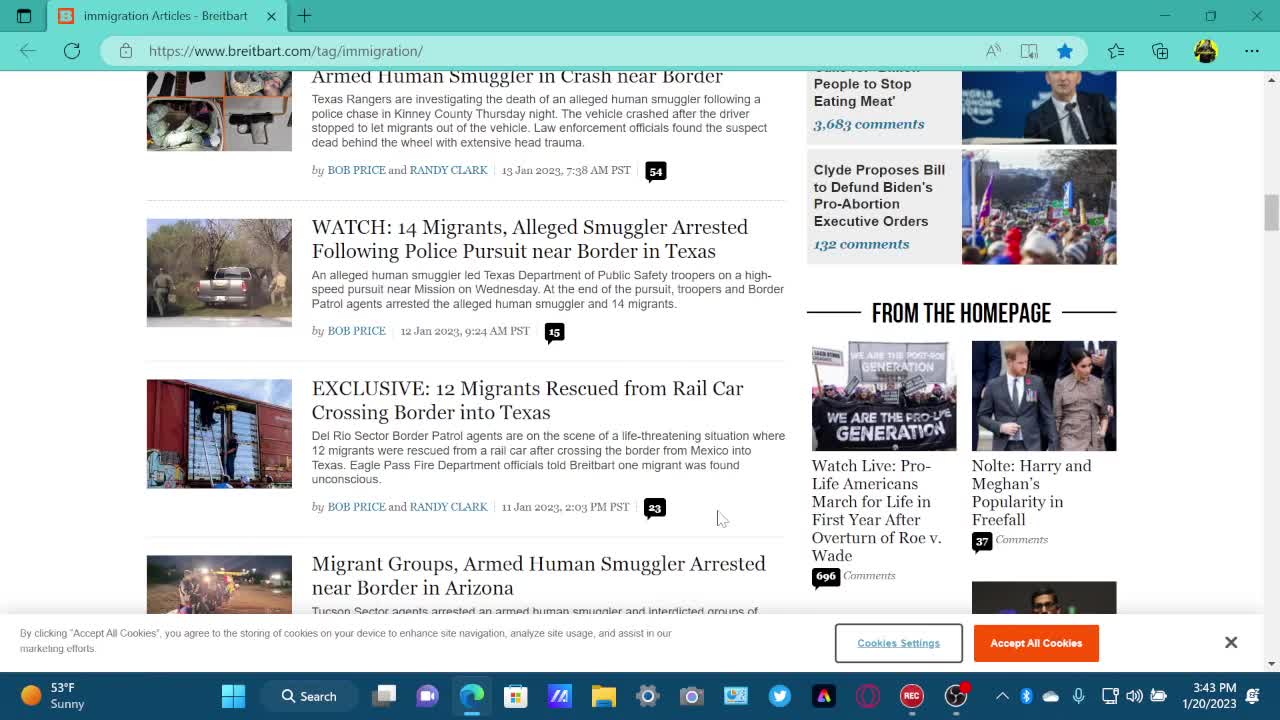Open the Edge profile avatar
This screenshot has width=1280, height=720.
tap(1206, 51)
